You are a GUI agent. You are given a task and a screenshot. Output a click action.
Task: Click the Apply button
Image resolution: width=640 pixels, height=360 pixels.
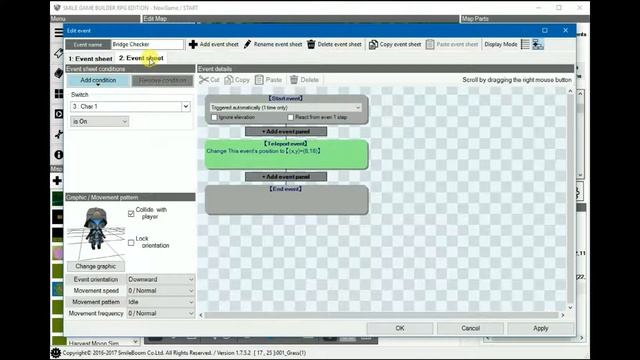pyautogui.click(x=540, y=328)
